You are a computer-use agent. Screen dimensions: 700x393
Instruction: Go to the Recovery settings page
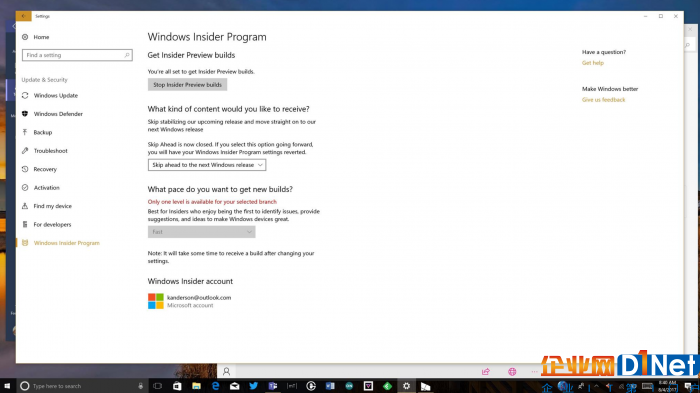point(39,169)
